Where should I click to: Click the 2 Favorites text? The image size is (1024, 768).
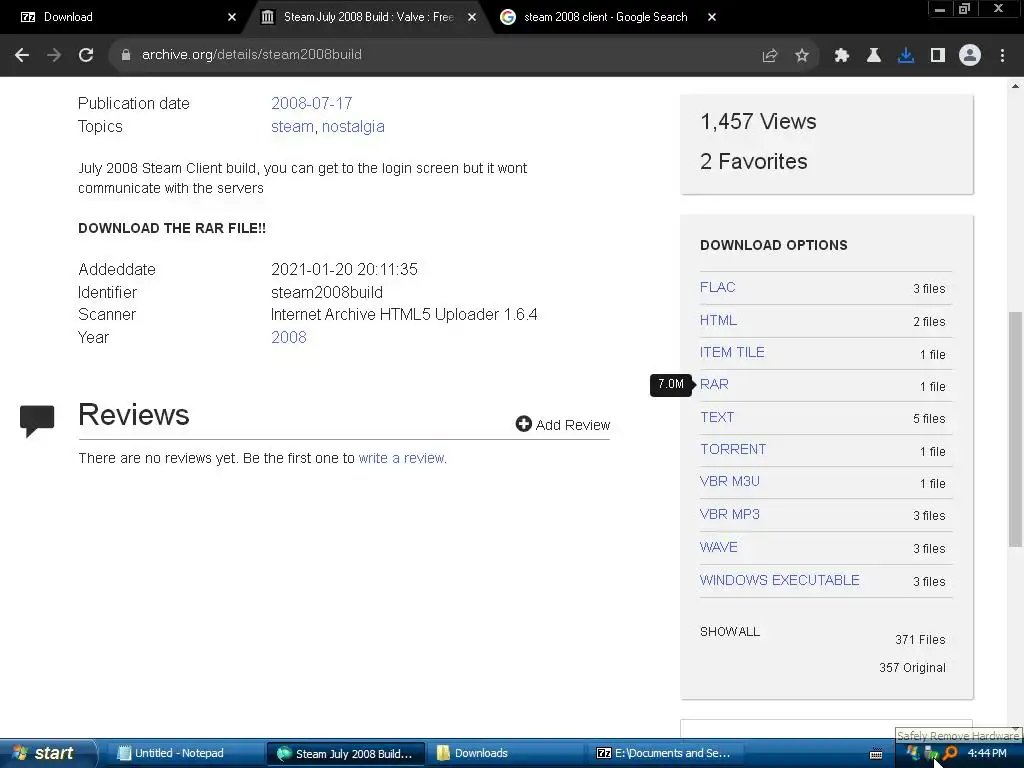coord(754,161)
